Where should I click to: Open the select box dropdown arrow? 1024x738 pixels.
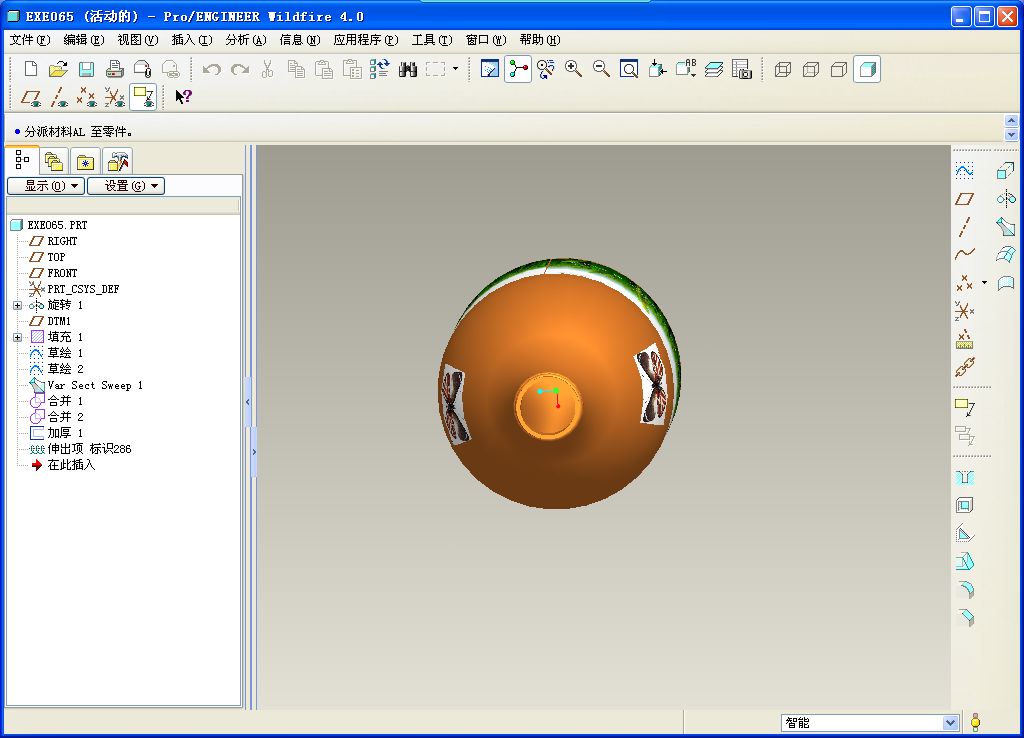coord(455,69)
